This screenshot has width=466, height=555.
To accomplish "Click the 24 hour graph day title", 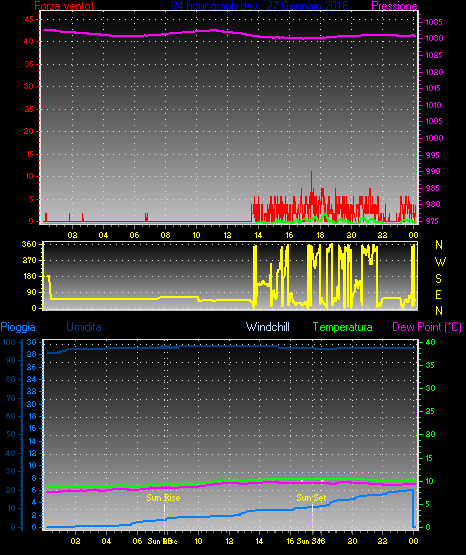I will [x=260, y=6].
